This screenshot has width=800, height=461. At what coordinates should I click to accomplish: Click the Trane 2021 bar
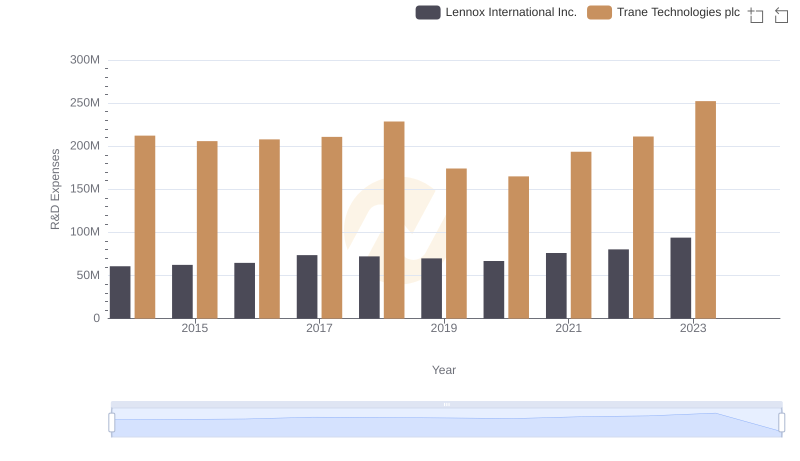click(581, 235)
